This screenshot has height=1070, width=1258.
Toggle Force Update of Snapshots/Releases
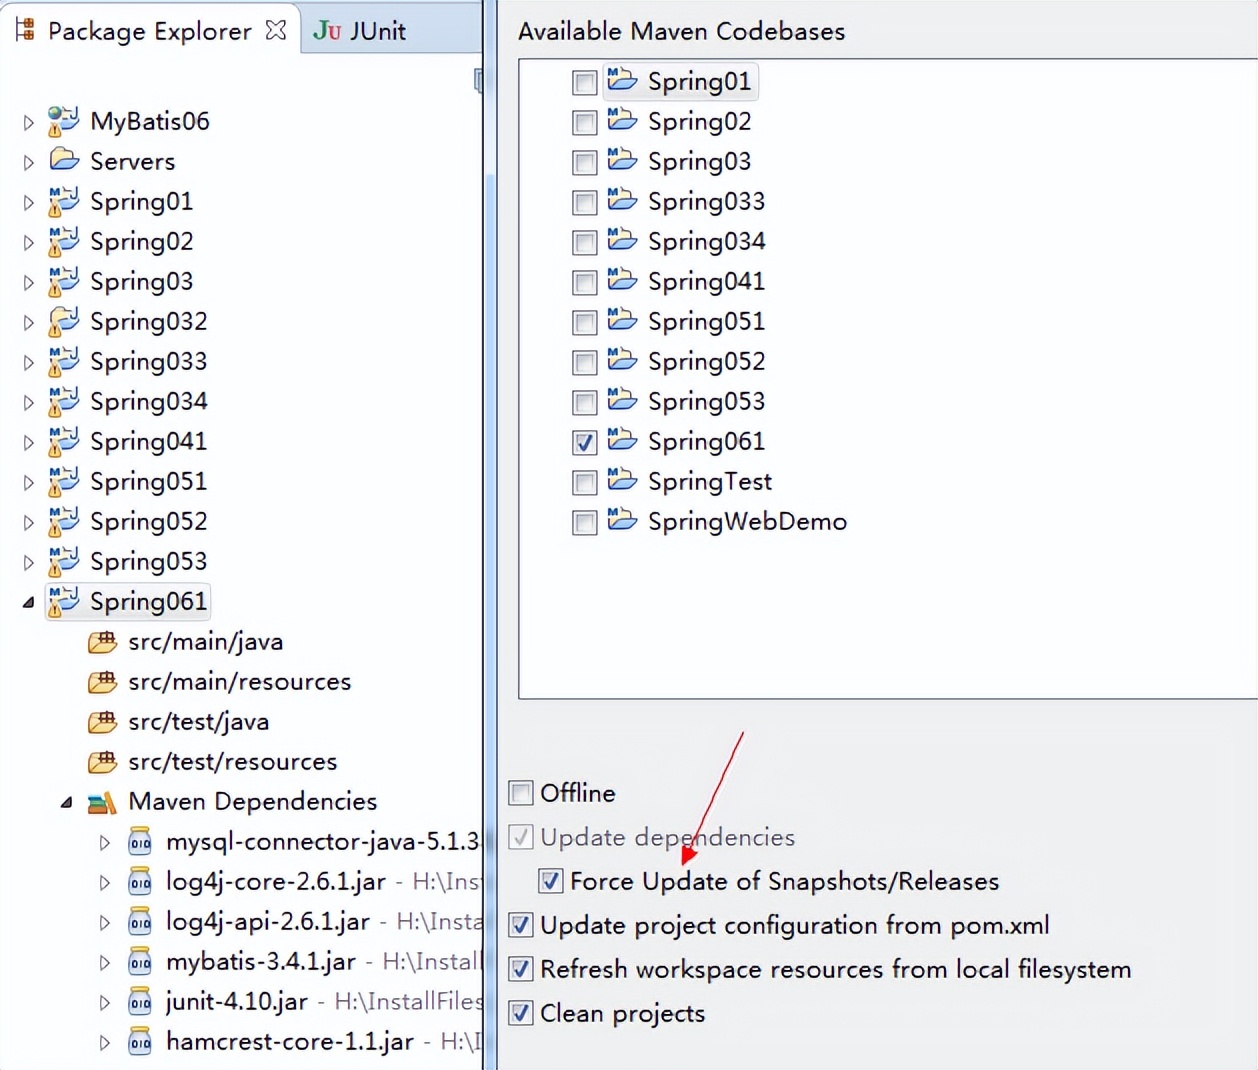(551, 881)
